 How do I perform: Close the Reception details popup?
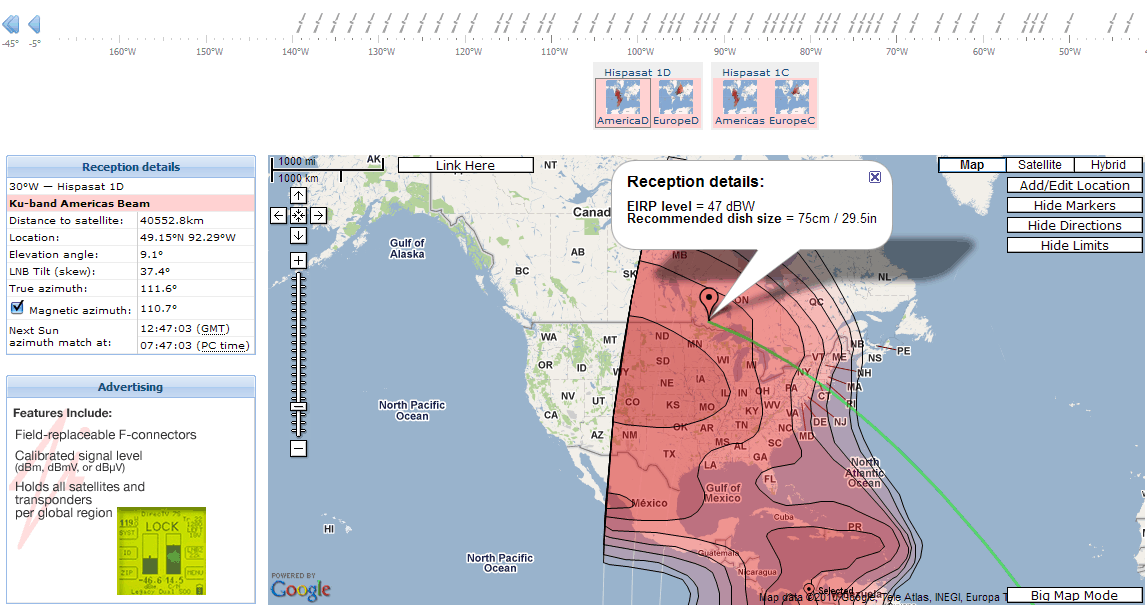pyautogui.click(x=874, y=177)
